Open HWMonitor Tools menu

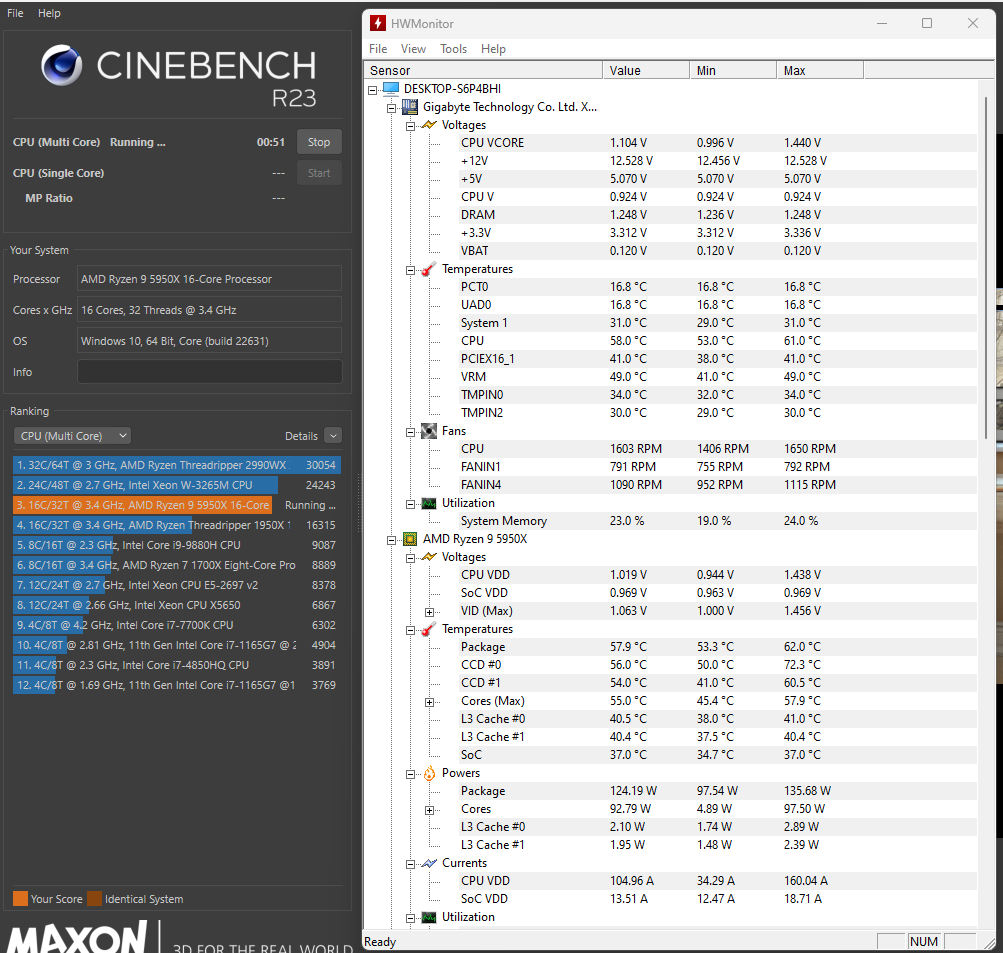coord(454,49)
